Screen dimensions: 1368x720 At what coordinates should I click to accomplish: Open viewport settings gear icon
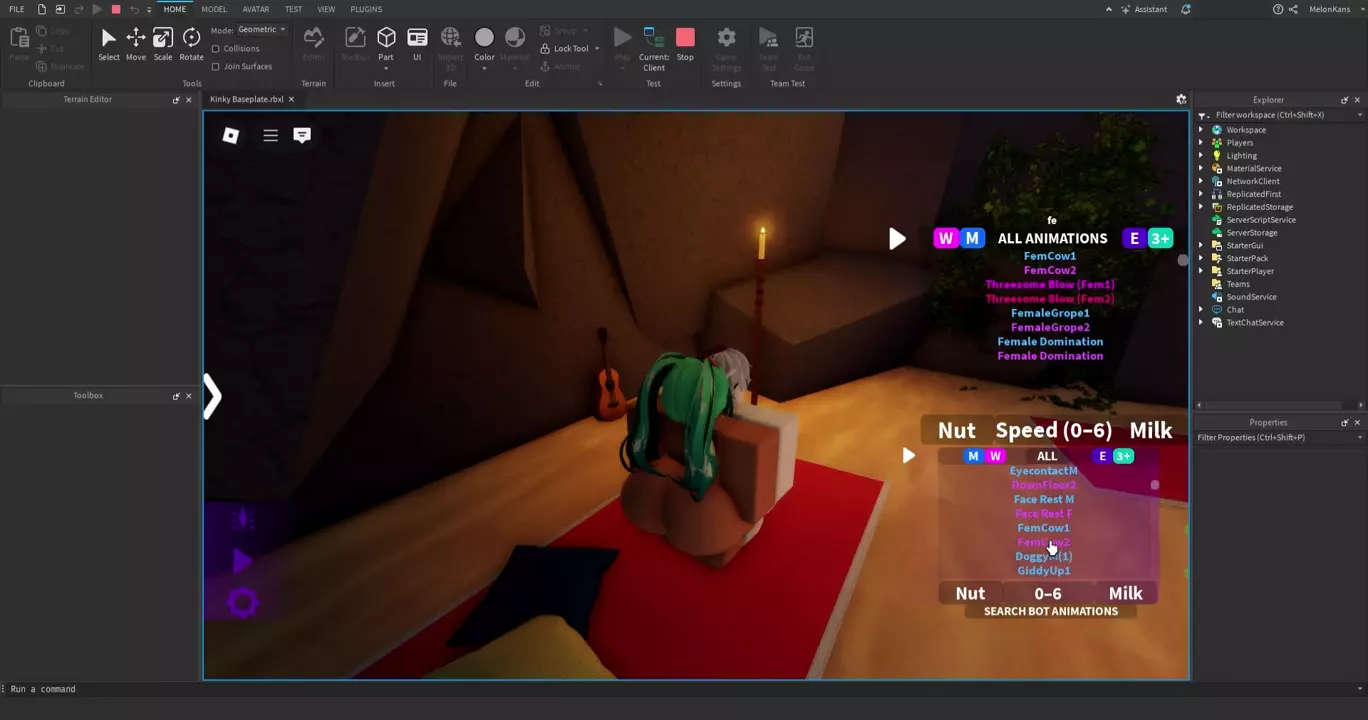click(1181, 99)
